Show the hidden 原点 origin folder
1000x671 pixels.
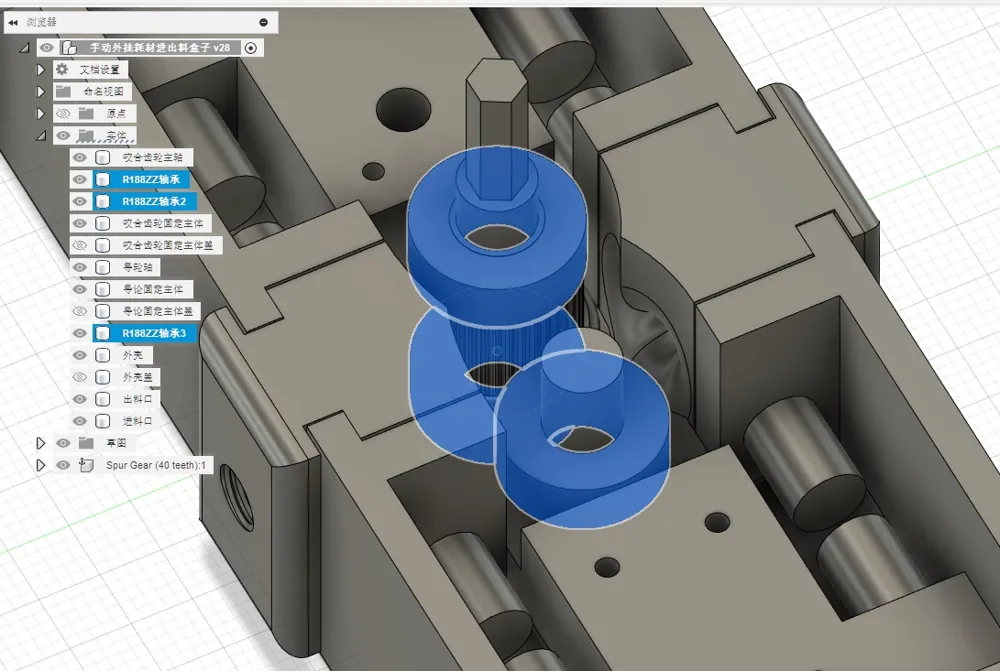point(63,113)
